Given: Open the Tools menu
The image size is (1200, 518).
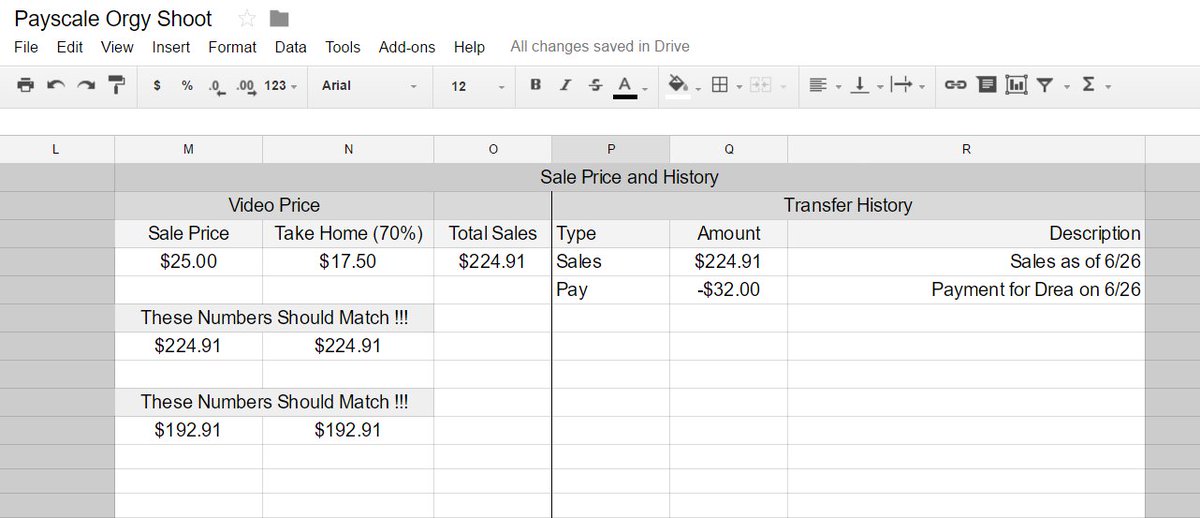Looking at the screenshot, I should tap(343, 47).
